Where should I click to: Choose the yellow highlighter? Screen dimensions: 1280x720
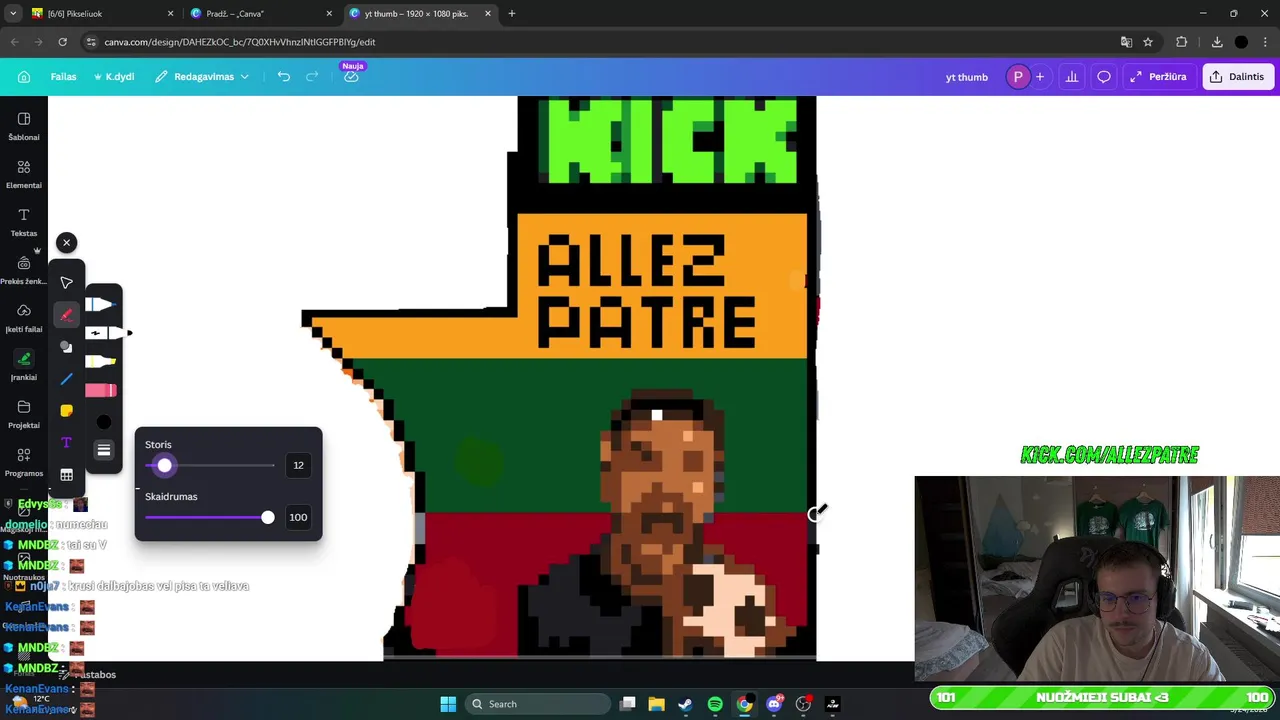(101, 362)
